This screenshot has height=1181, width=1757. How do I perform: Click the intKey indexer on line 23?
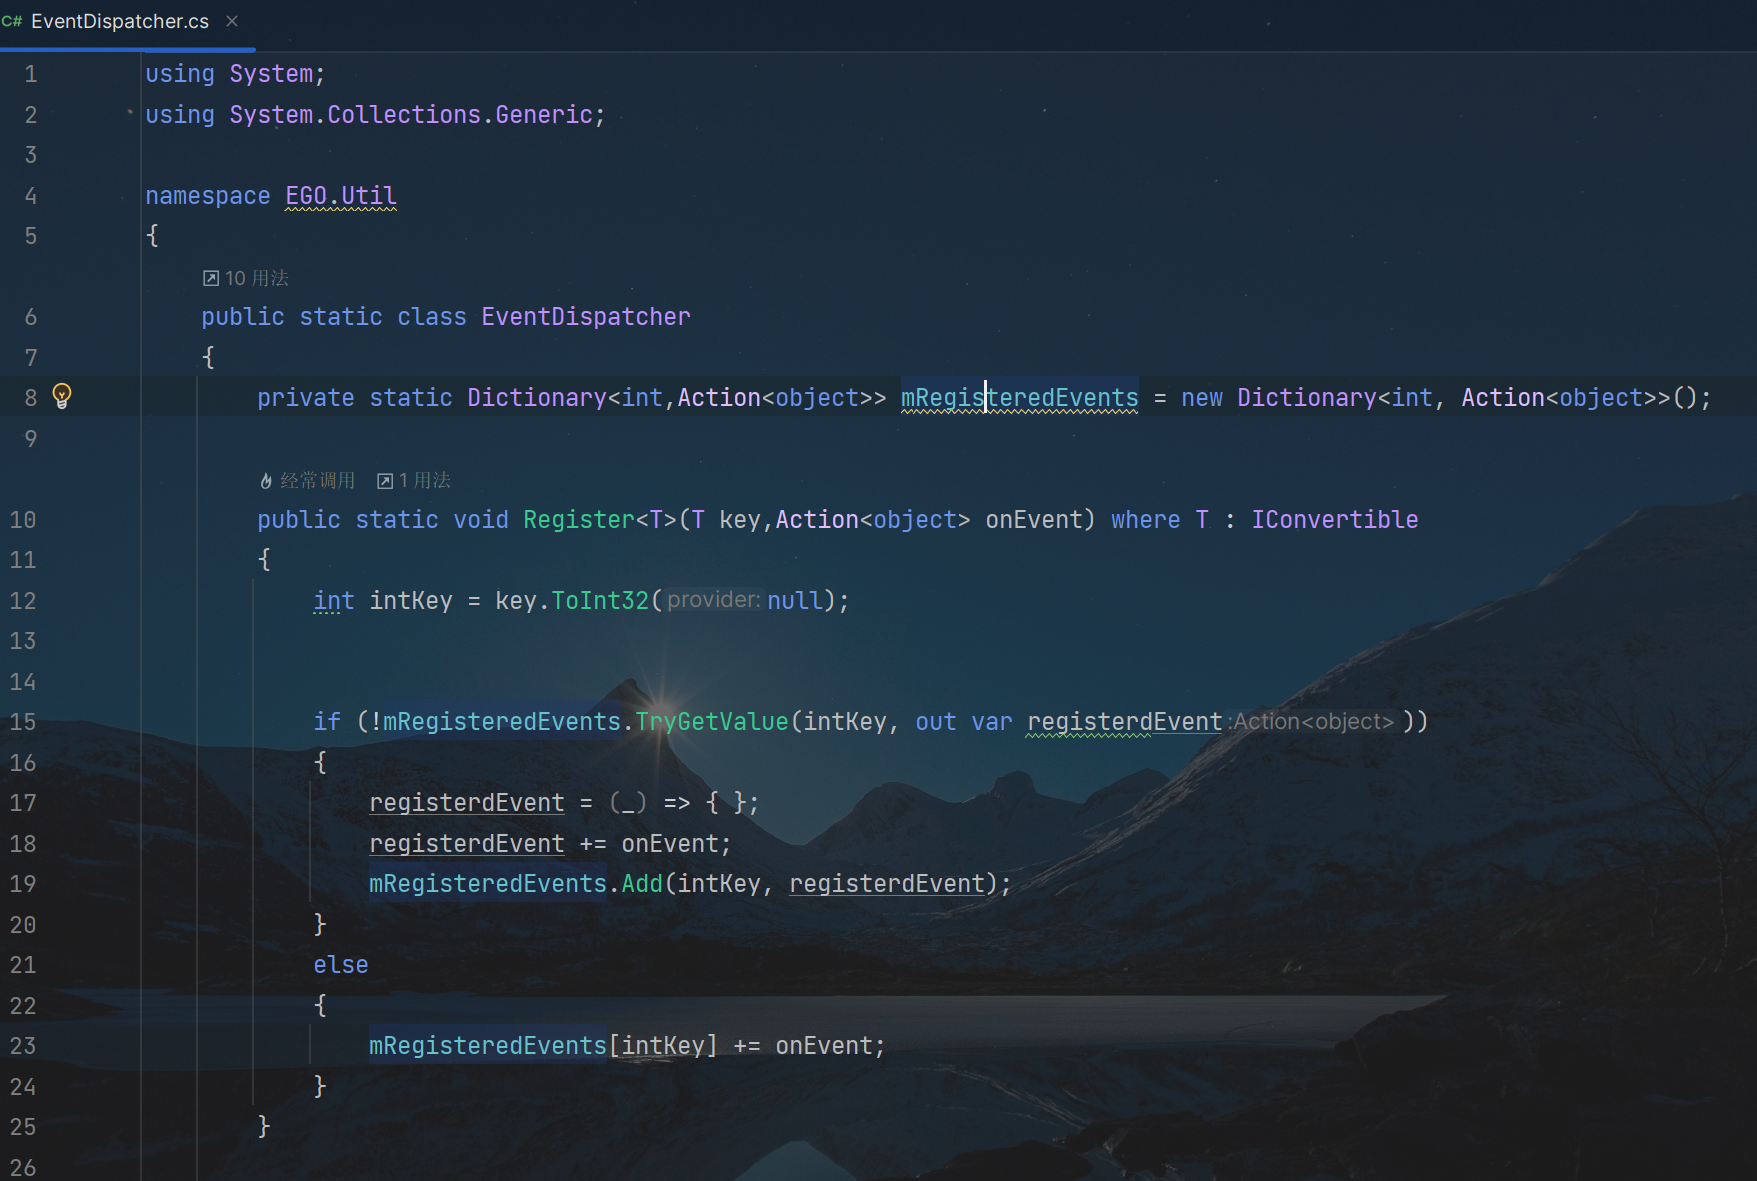663,1046
